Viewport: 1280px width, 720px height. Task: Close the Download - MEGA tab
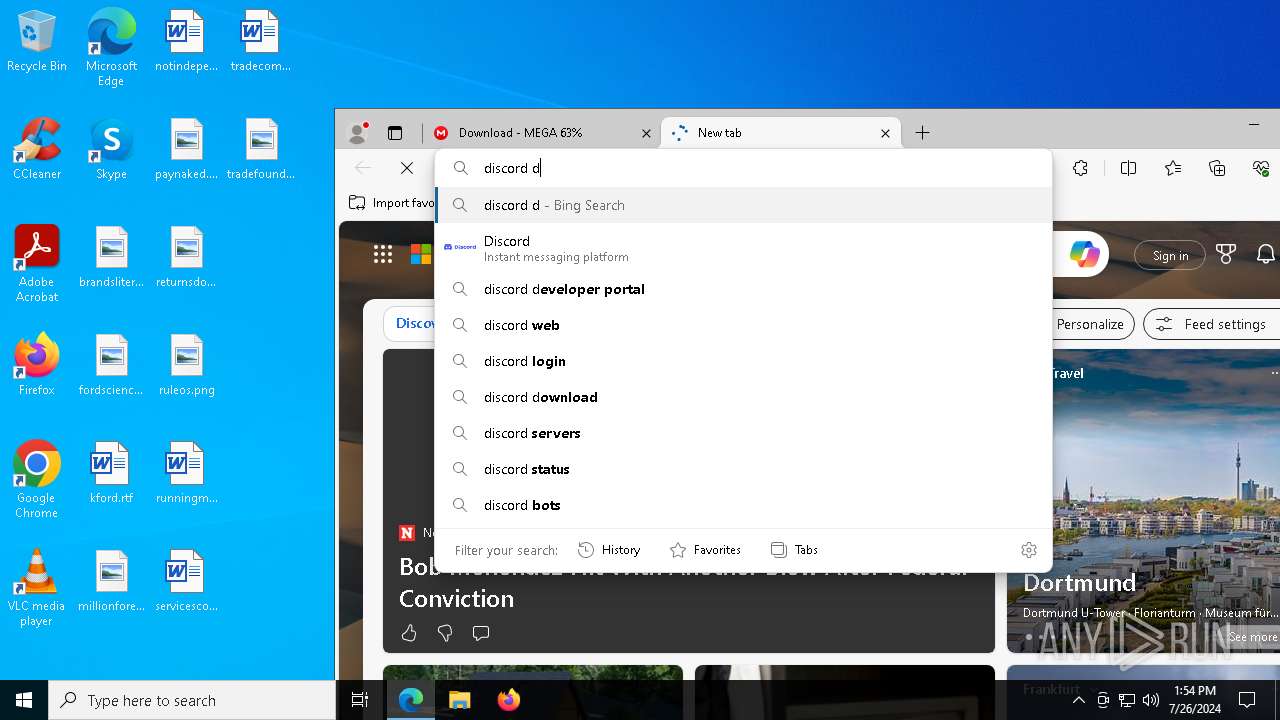point(646,133)
